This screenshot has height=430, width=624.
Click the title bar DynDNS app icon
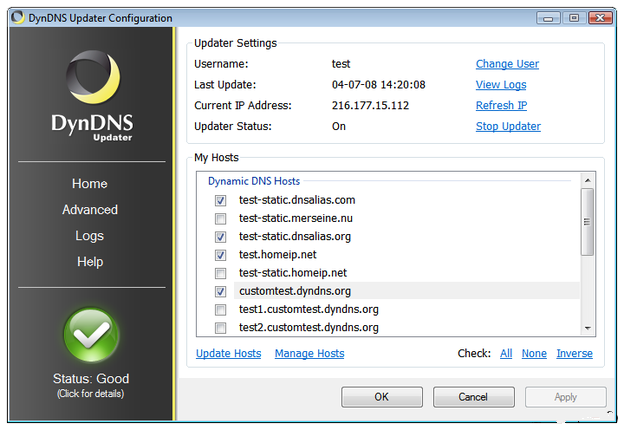point(18,18)
